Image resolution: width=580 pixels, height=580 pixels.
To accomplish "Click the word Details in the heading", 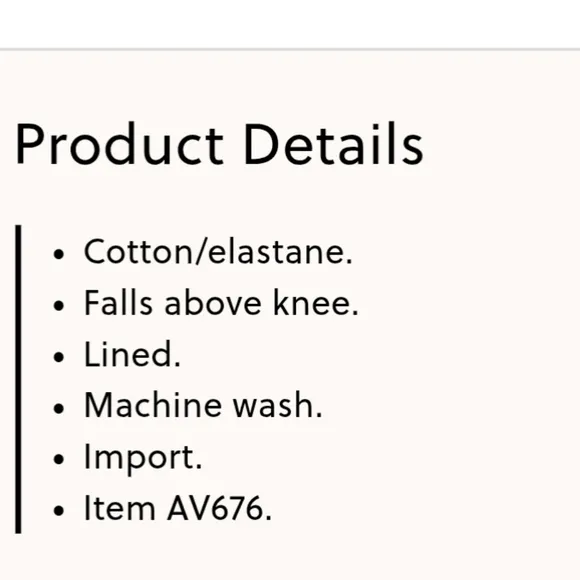I will click(x=333, y=144).
